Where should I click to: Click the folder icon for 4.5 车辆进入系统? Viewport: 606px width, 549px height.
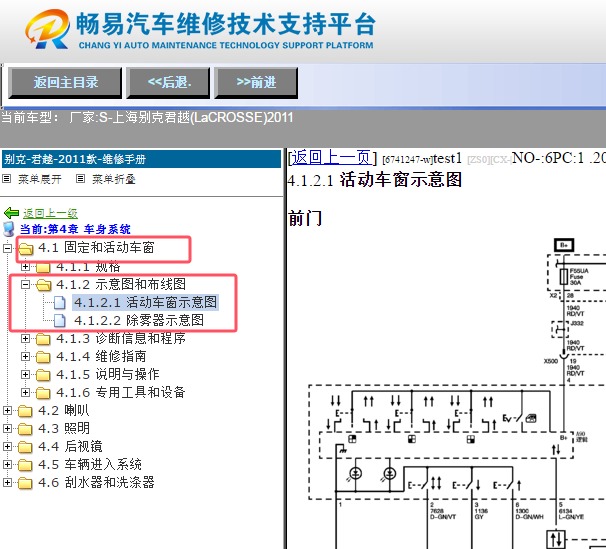pyautogui.click(x=25, y=465)
